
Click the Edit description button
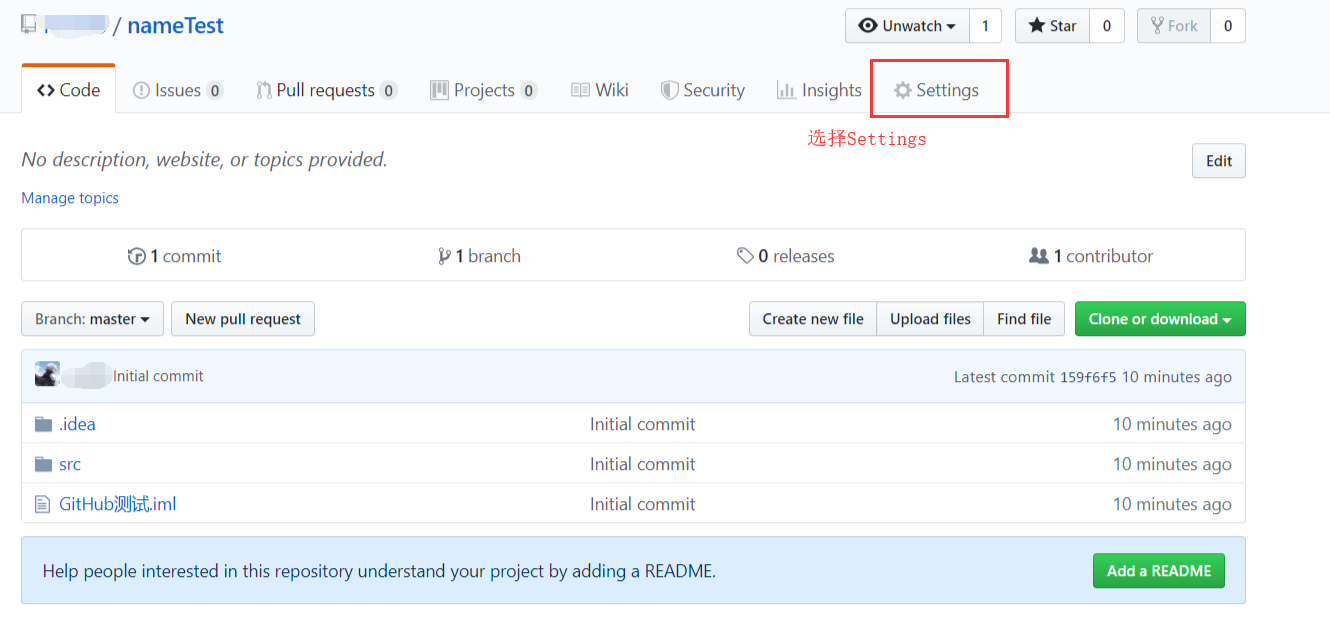(1218, 160)
